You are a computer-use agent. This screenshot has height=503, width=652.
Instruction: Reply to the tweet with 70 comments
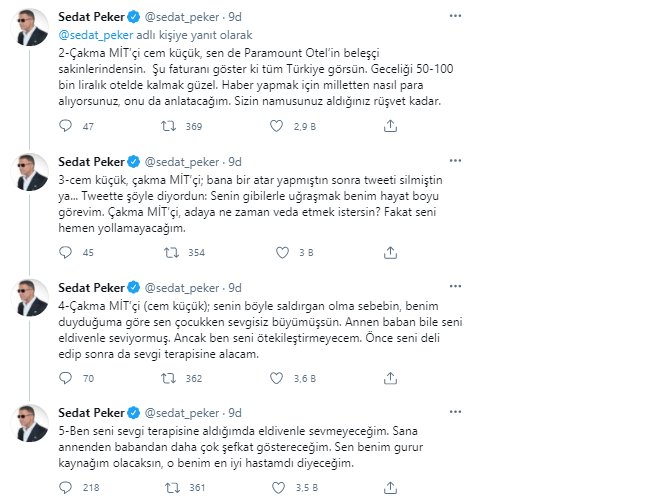(65, 378)
